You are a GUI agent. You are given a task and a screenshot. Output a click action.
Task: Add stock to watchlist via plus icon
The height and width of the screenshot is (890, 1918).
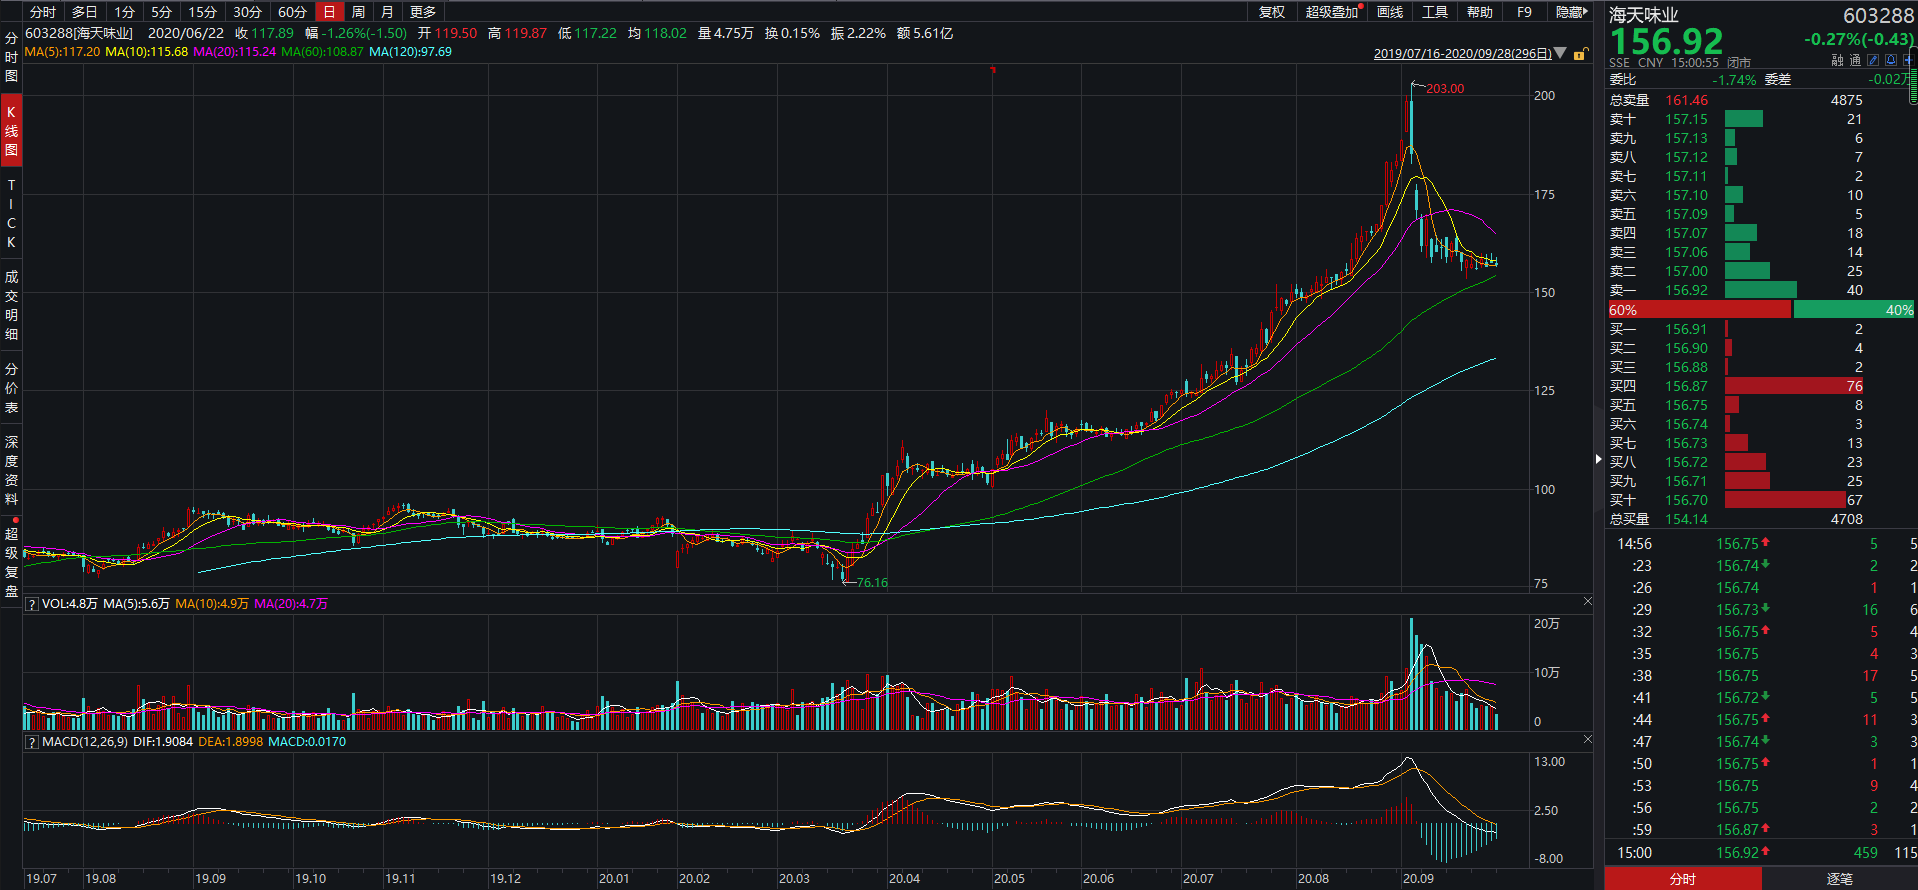pyautogui.click(x=1907, y=60)
